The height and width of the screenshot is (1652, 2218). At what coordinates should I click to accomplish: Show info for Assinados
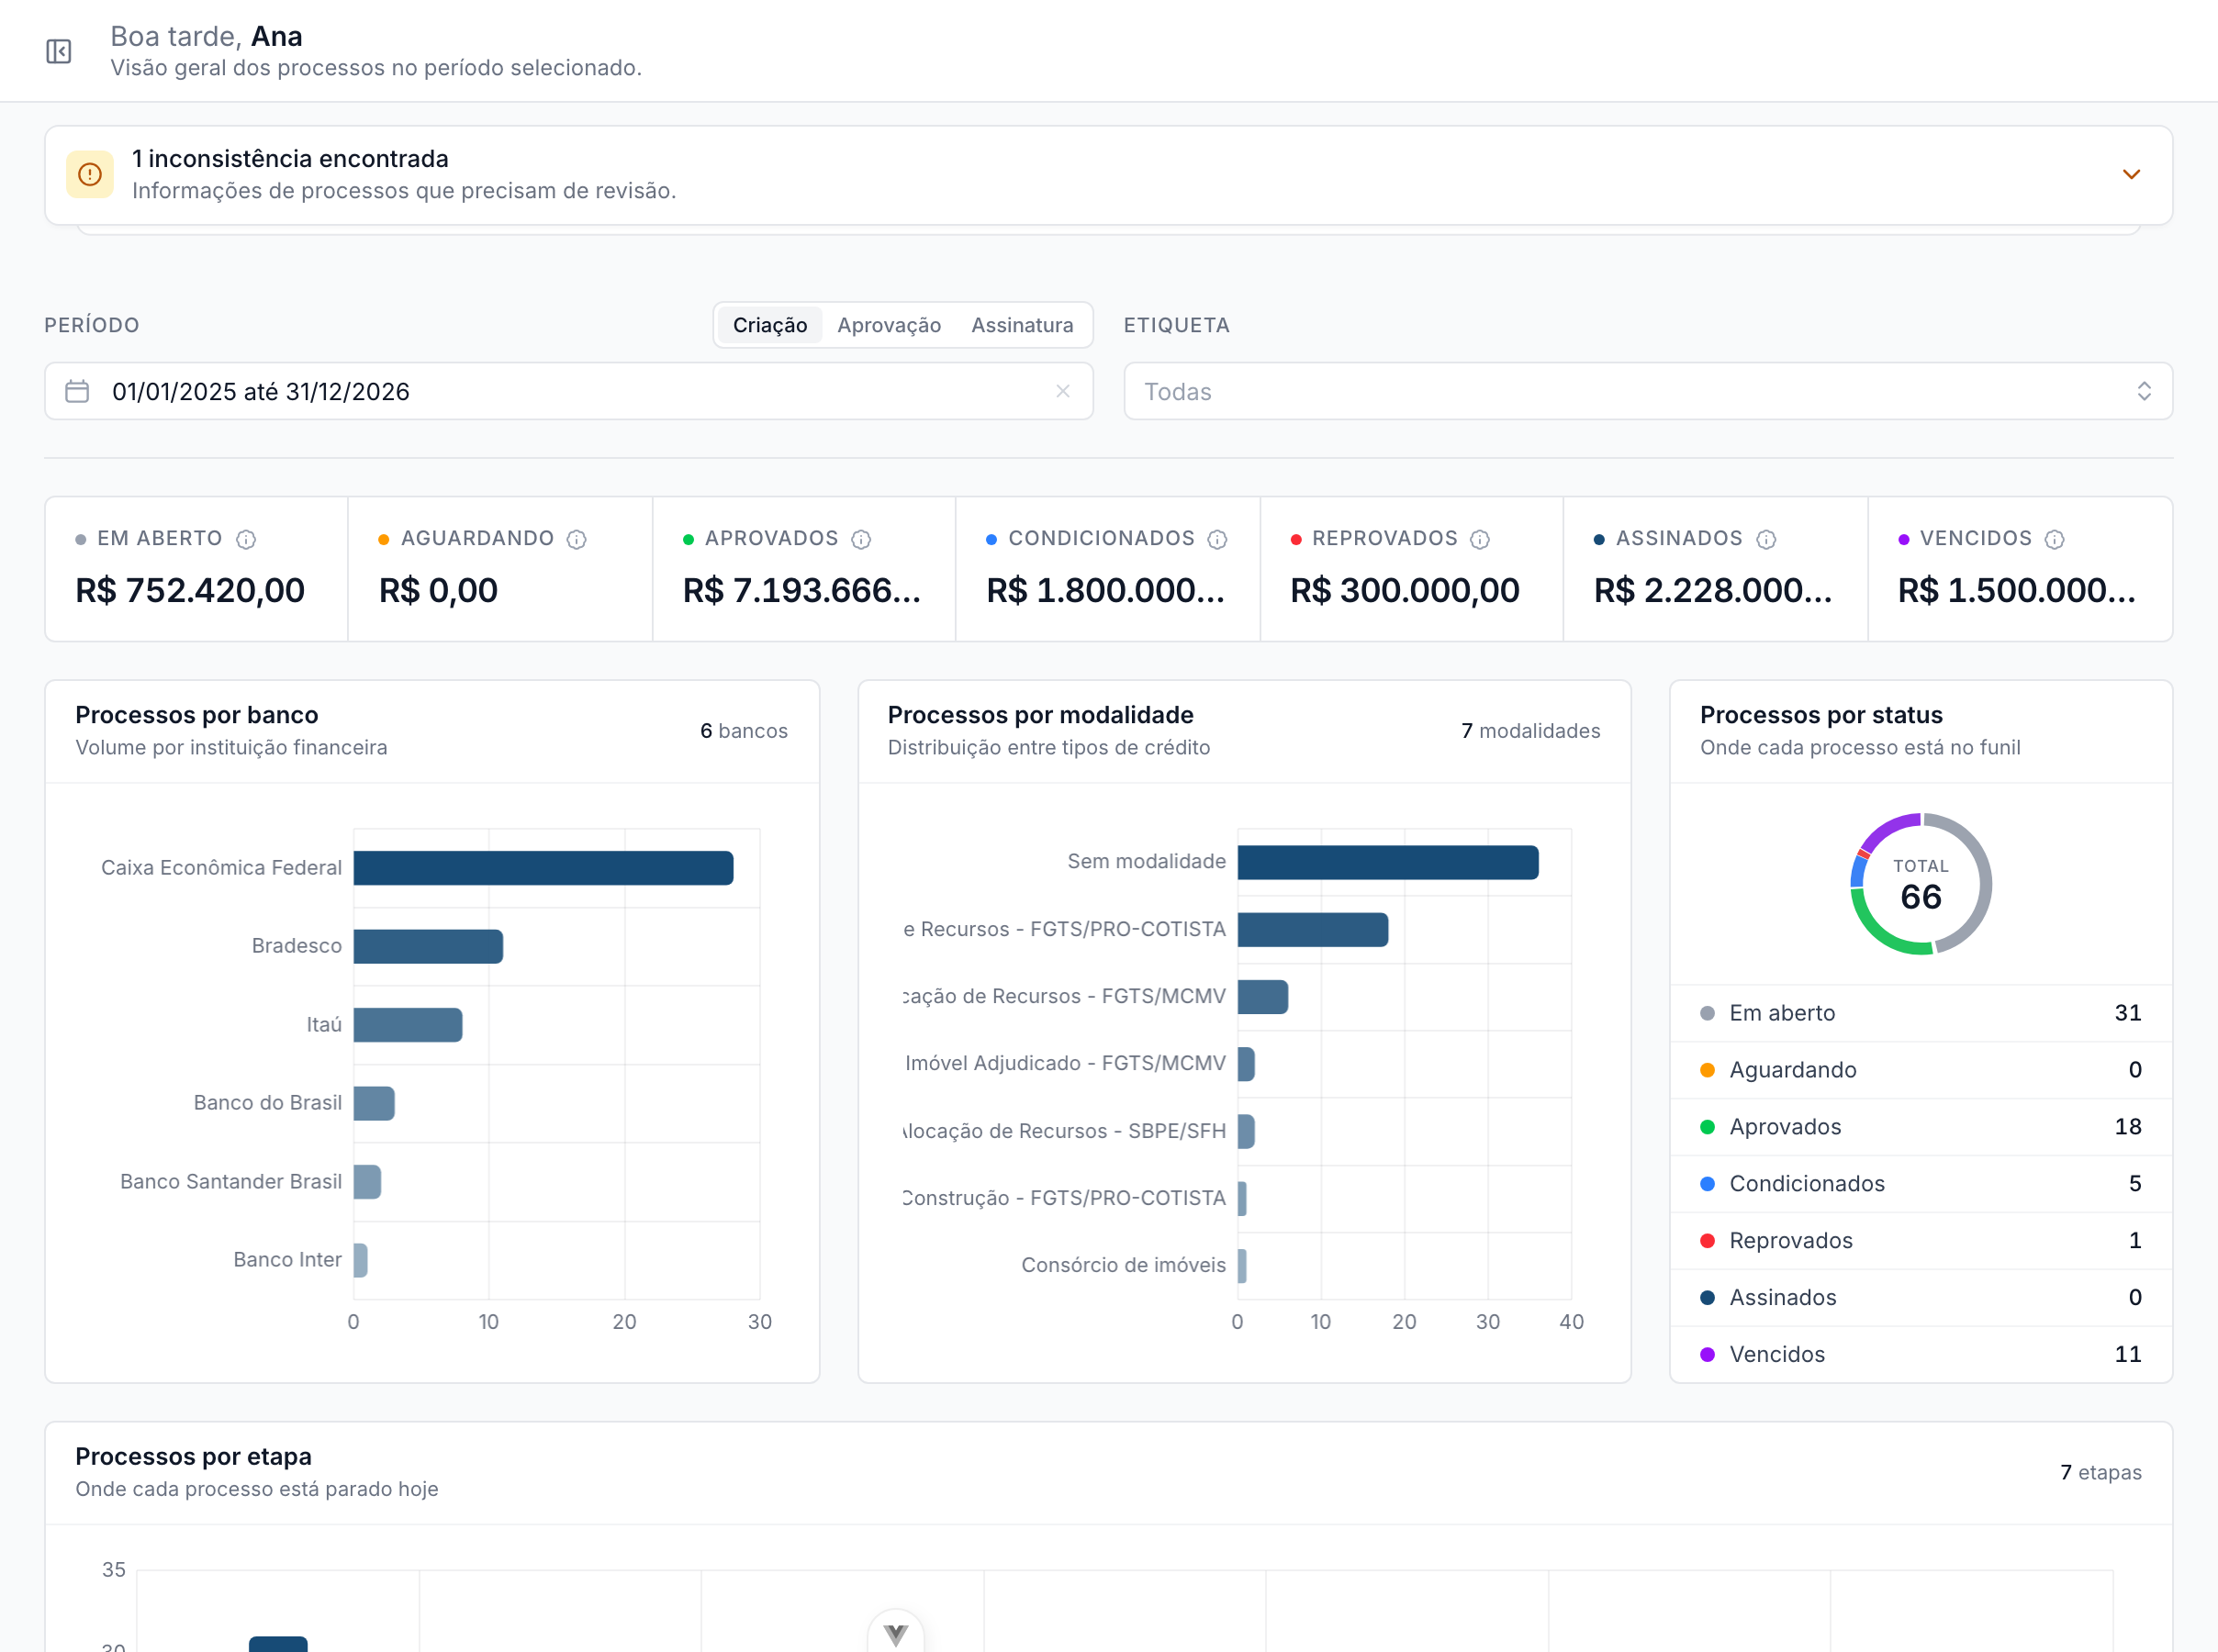(1766, 540)
